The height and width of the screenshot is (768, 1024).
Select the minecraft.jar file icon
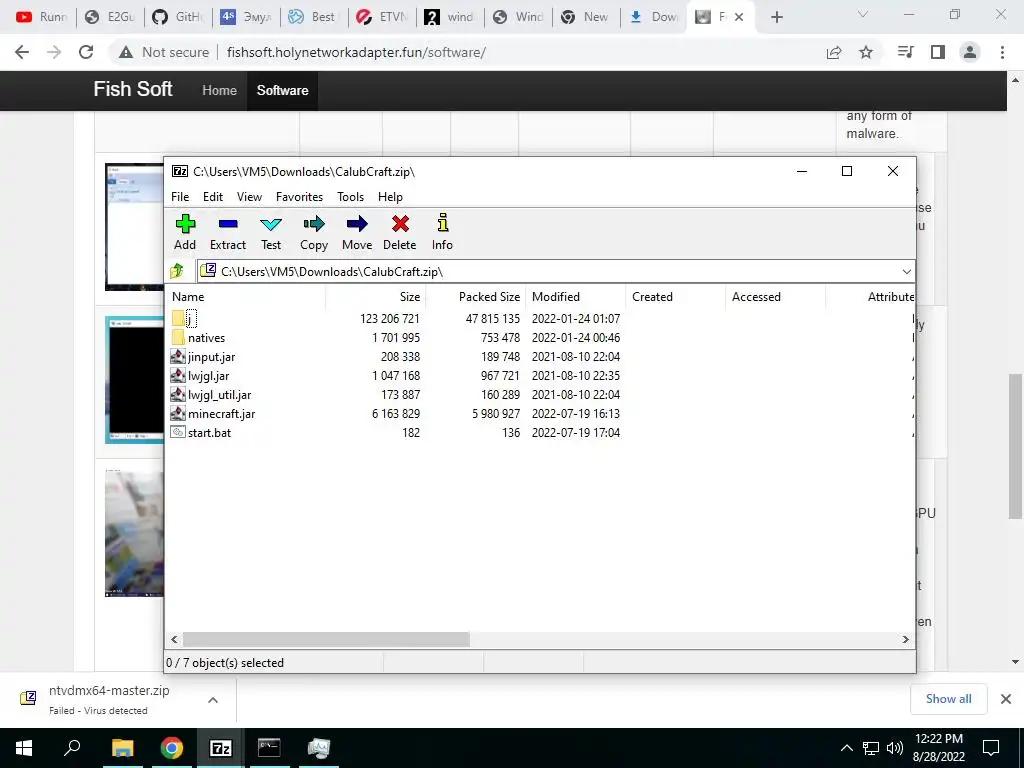pyautogui.click(x=178, y=413)
